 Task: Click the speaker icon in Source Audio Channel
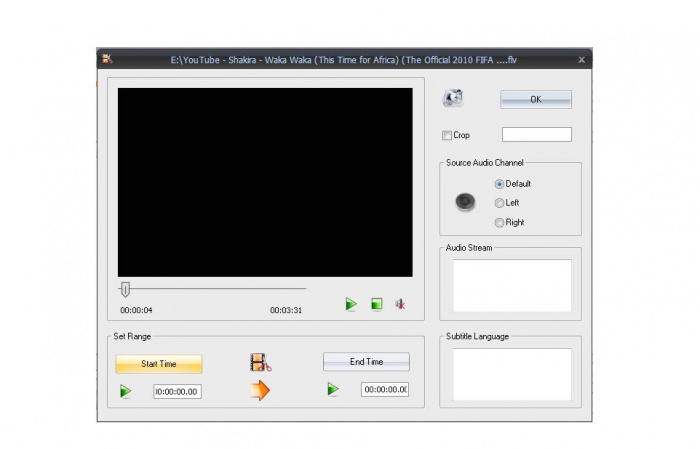465,202
